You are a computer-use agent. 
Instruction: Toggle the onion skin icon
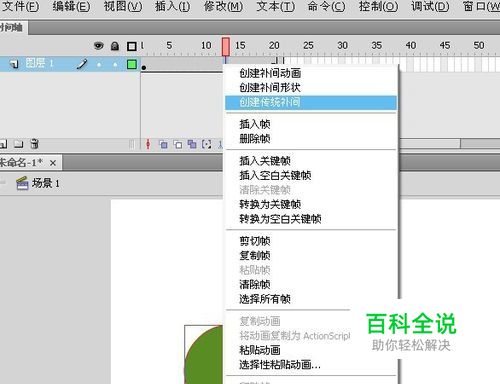[x=163, y=144]
